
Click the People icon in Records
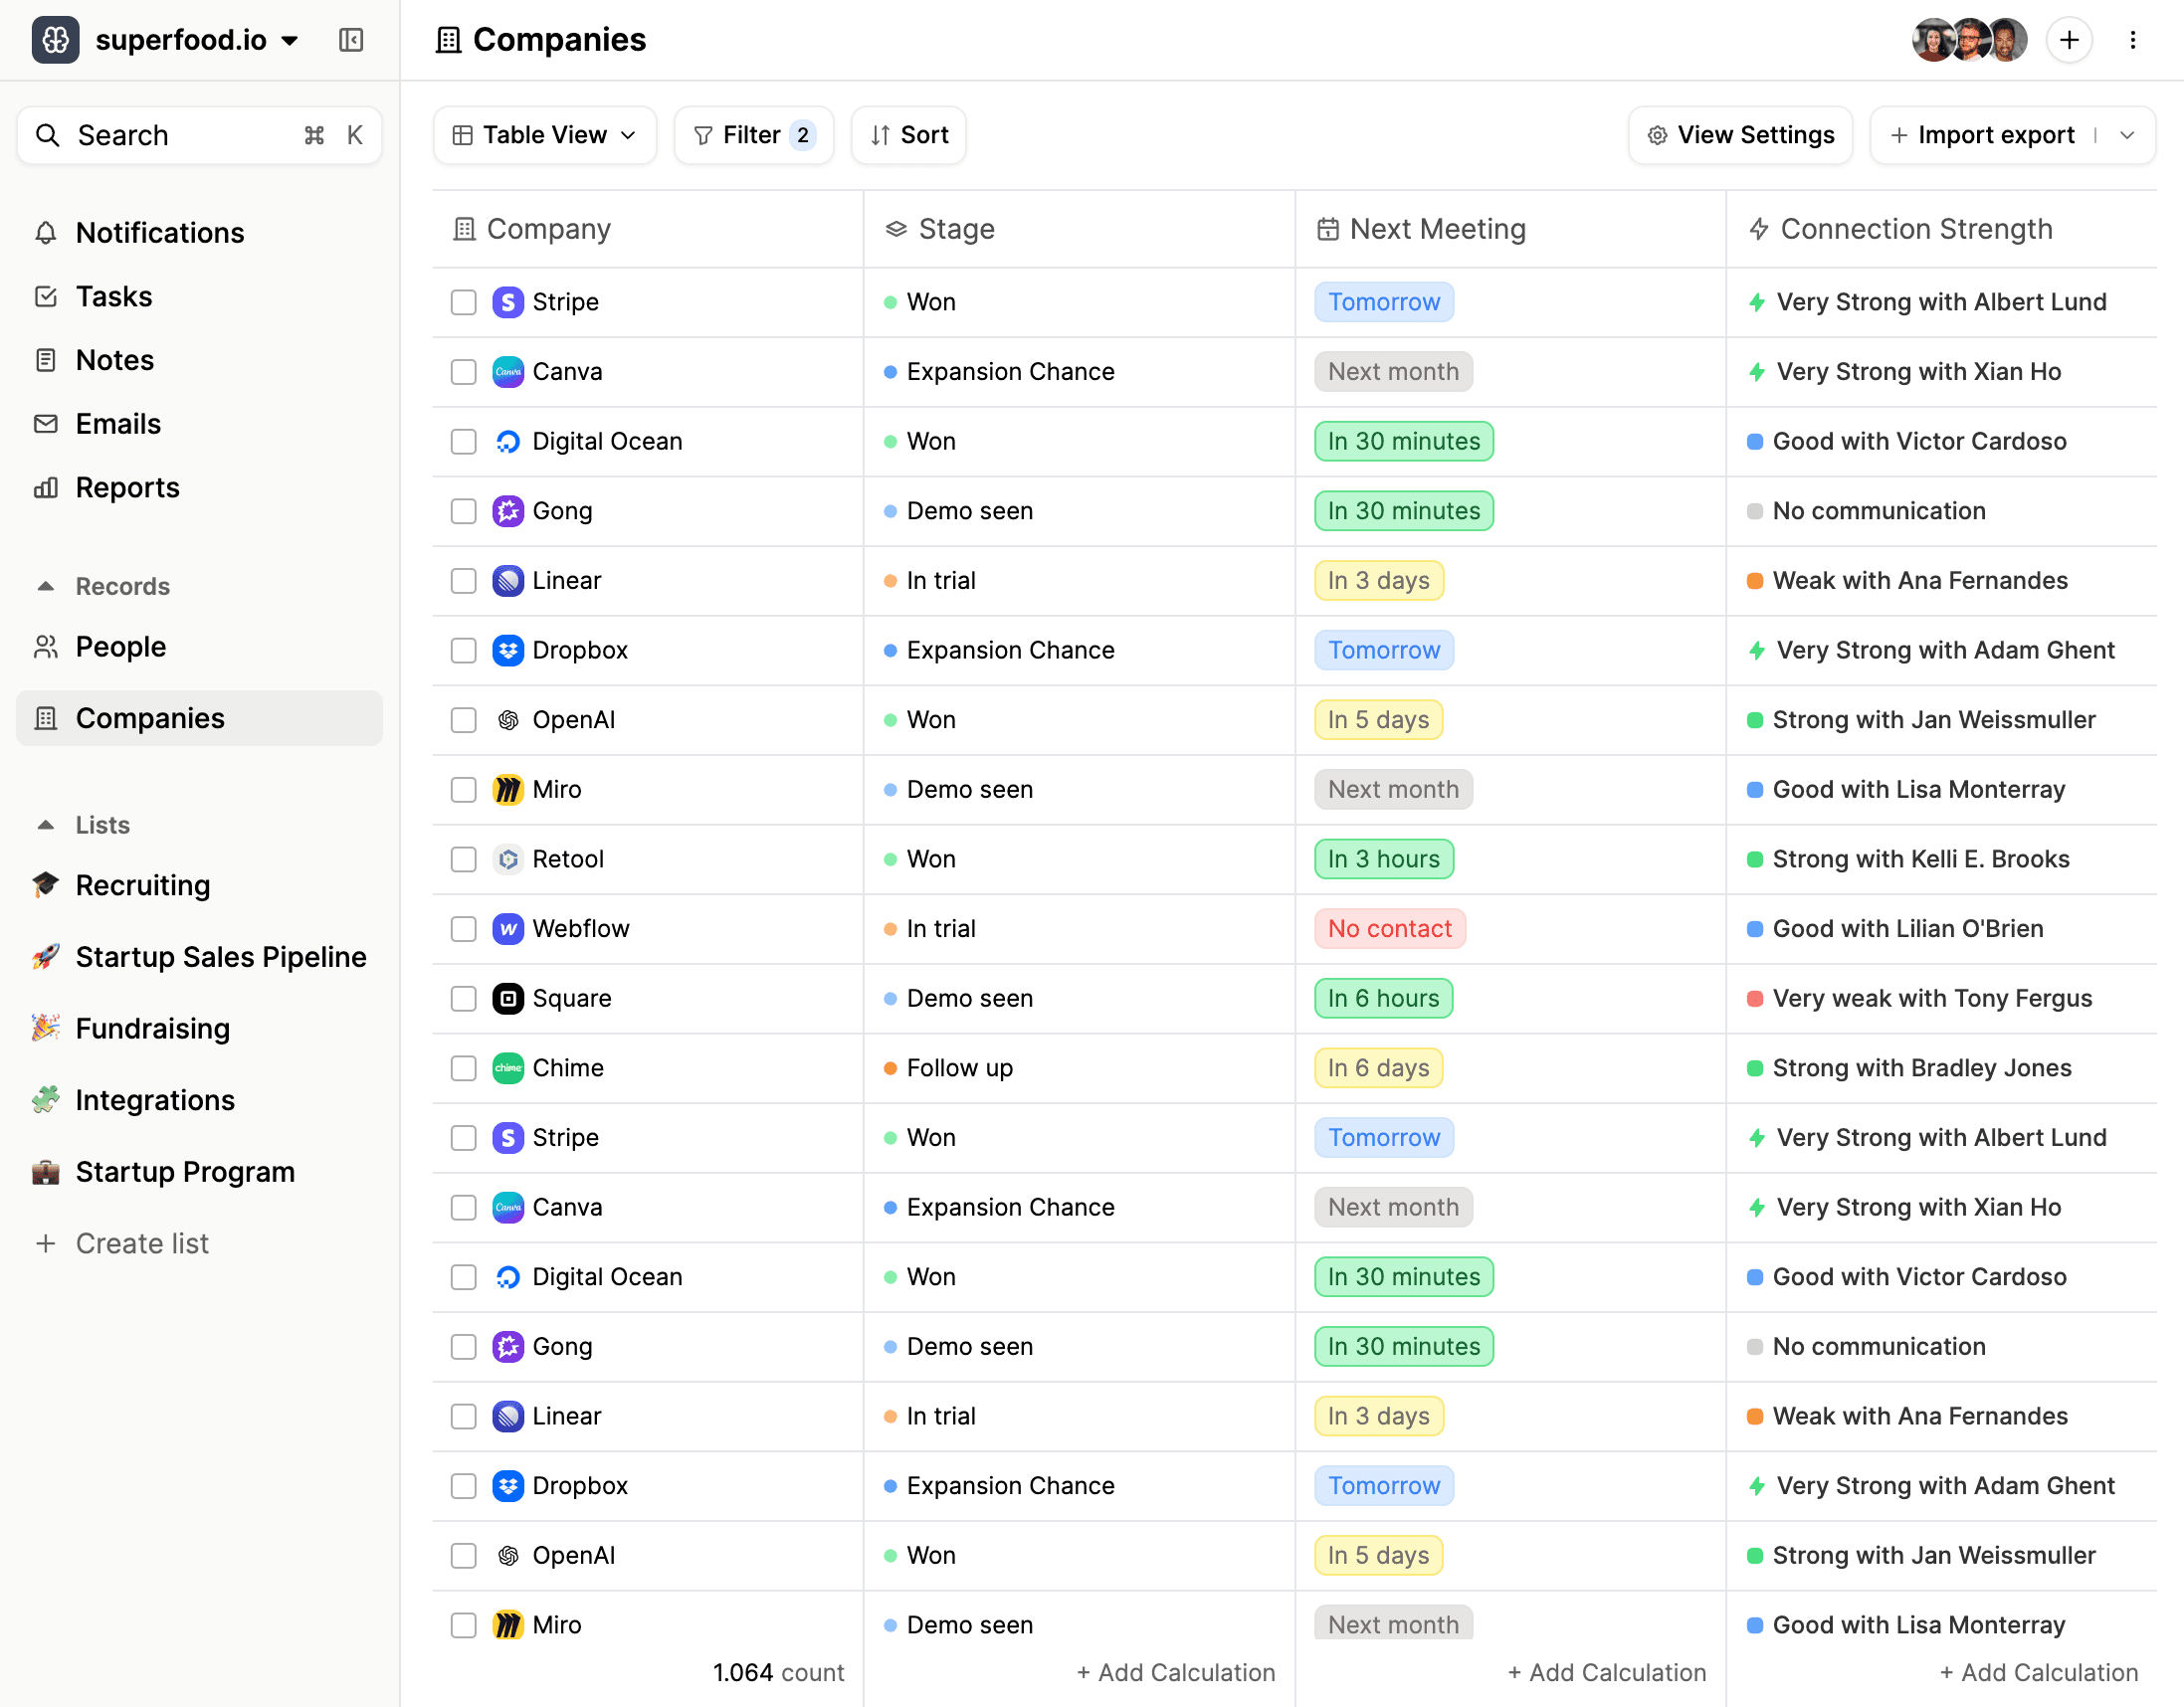point(46,647)
